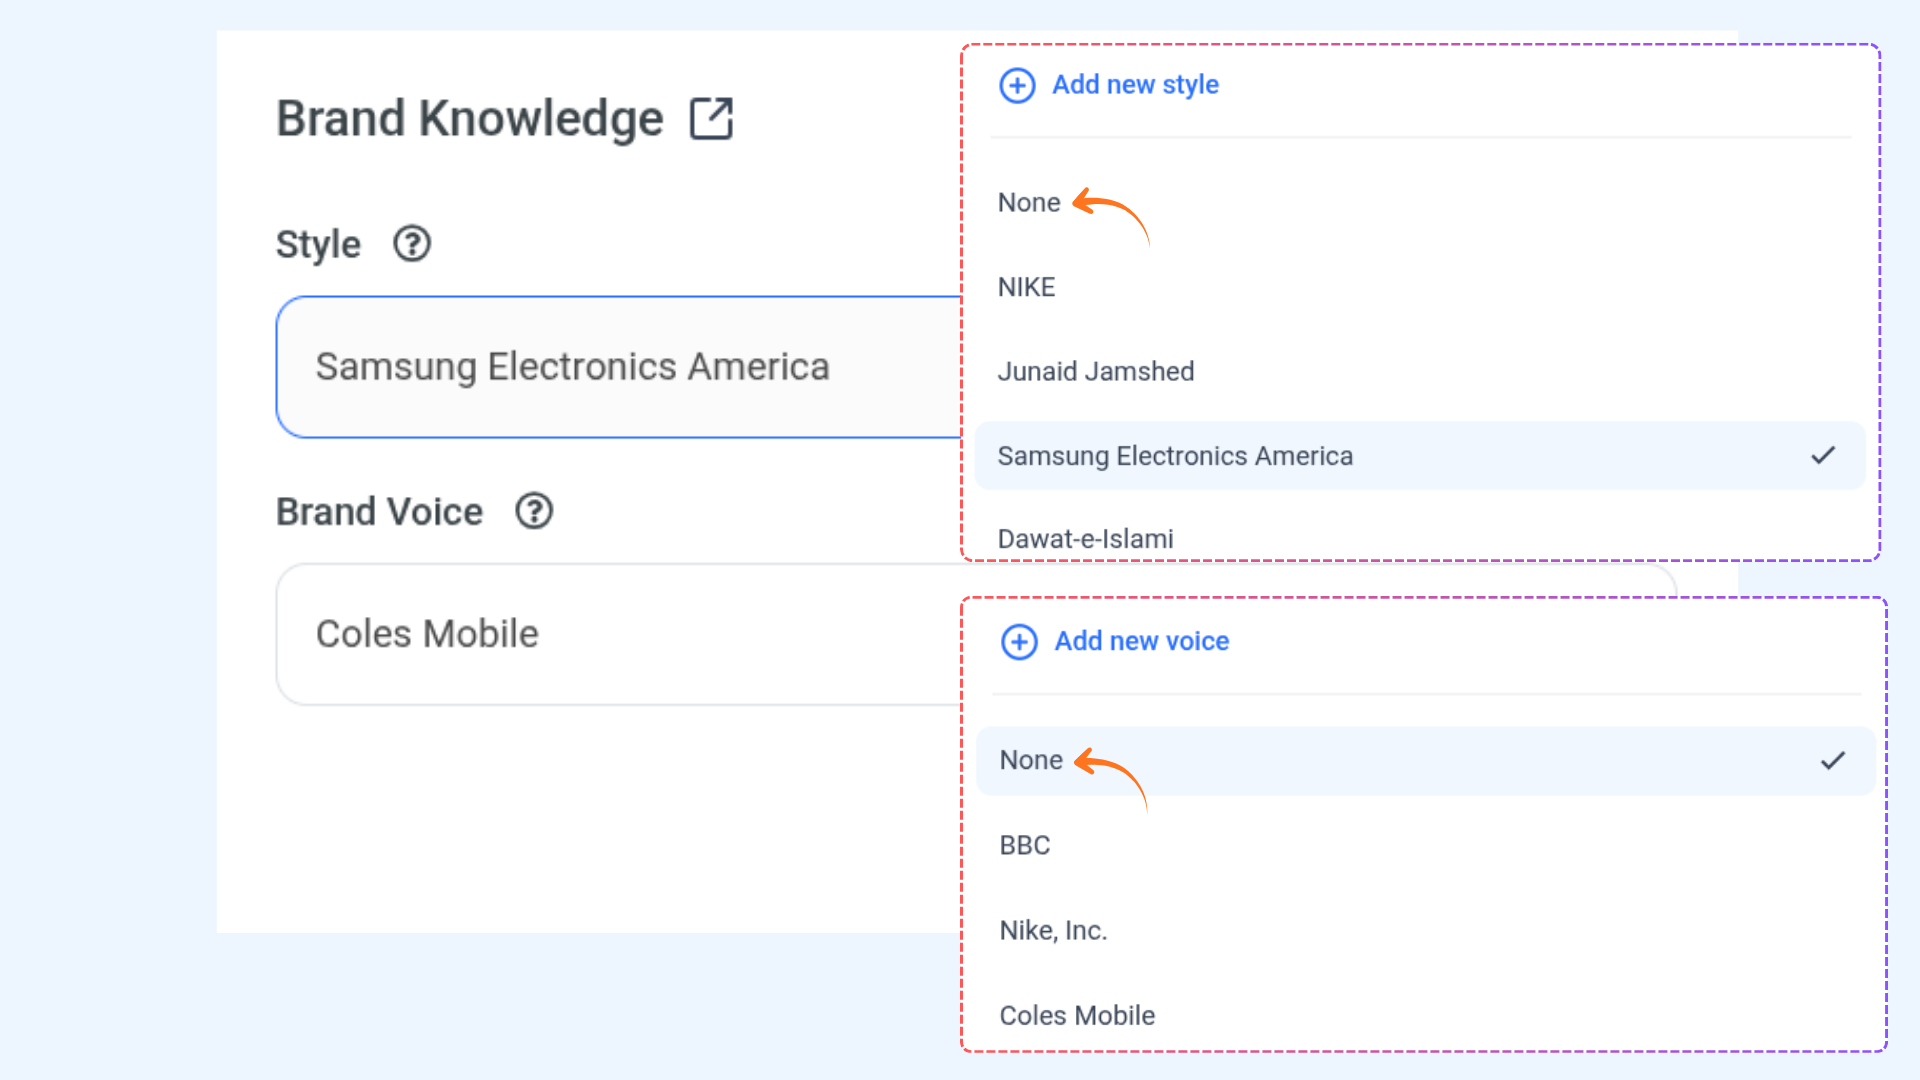Select None in the voice list
This screenshot has width=1920, height=1080.
pyautogui.click(x=1030, y=761)
